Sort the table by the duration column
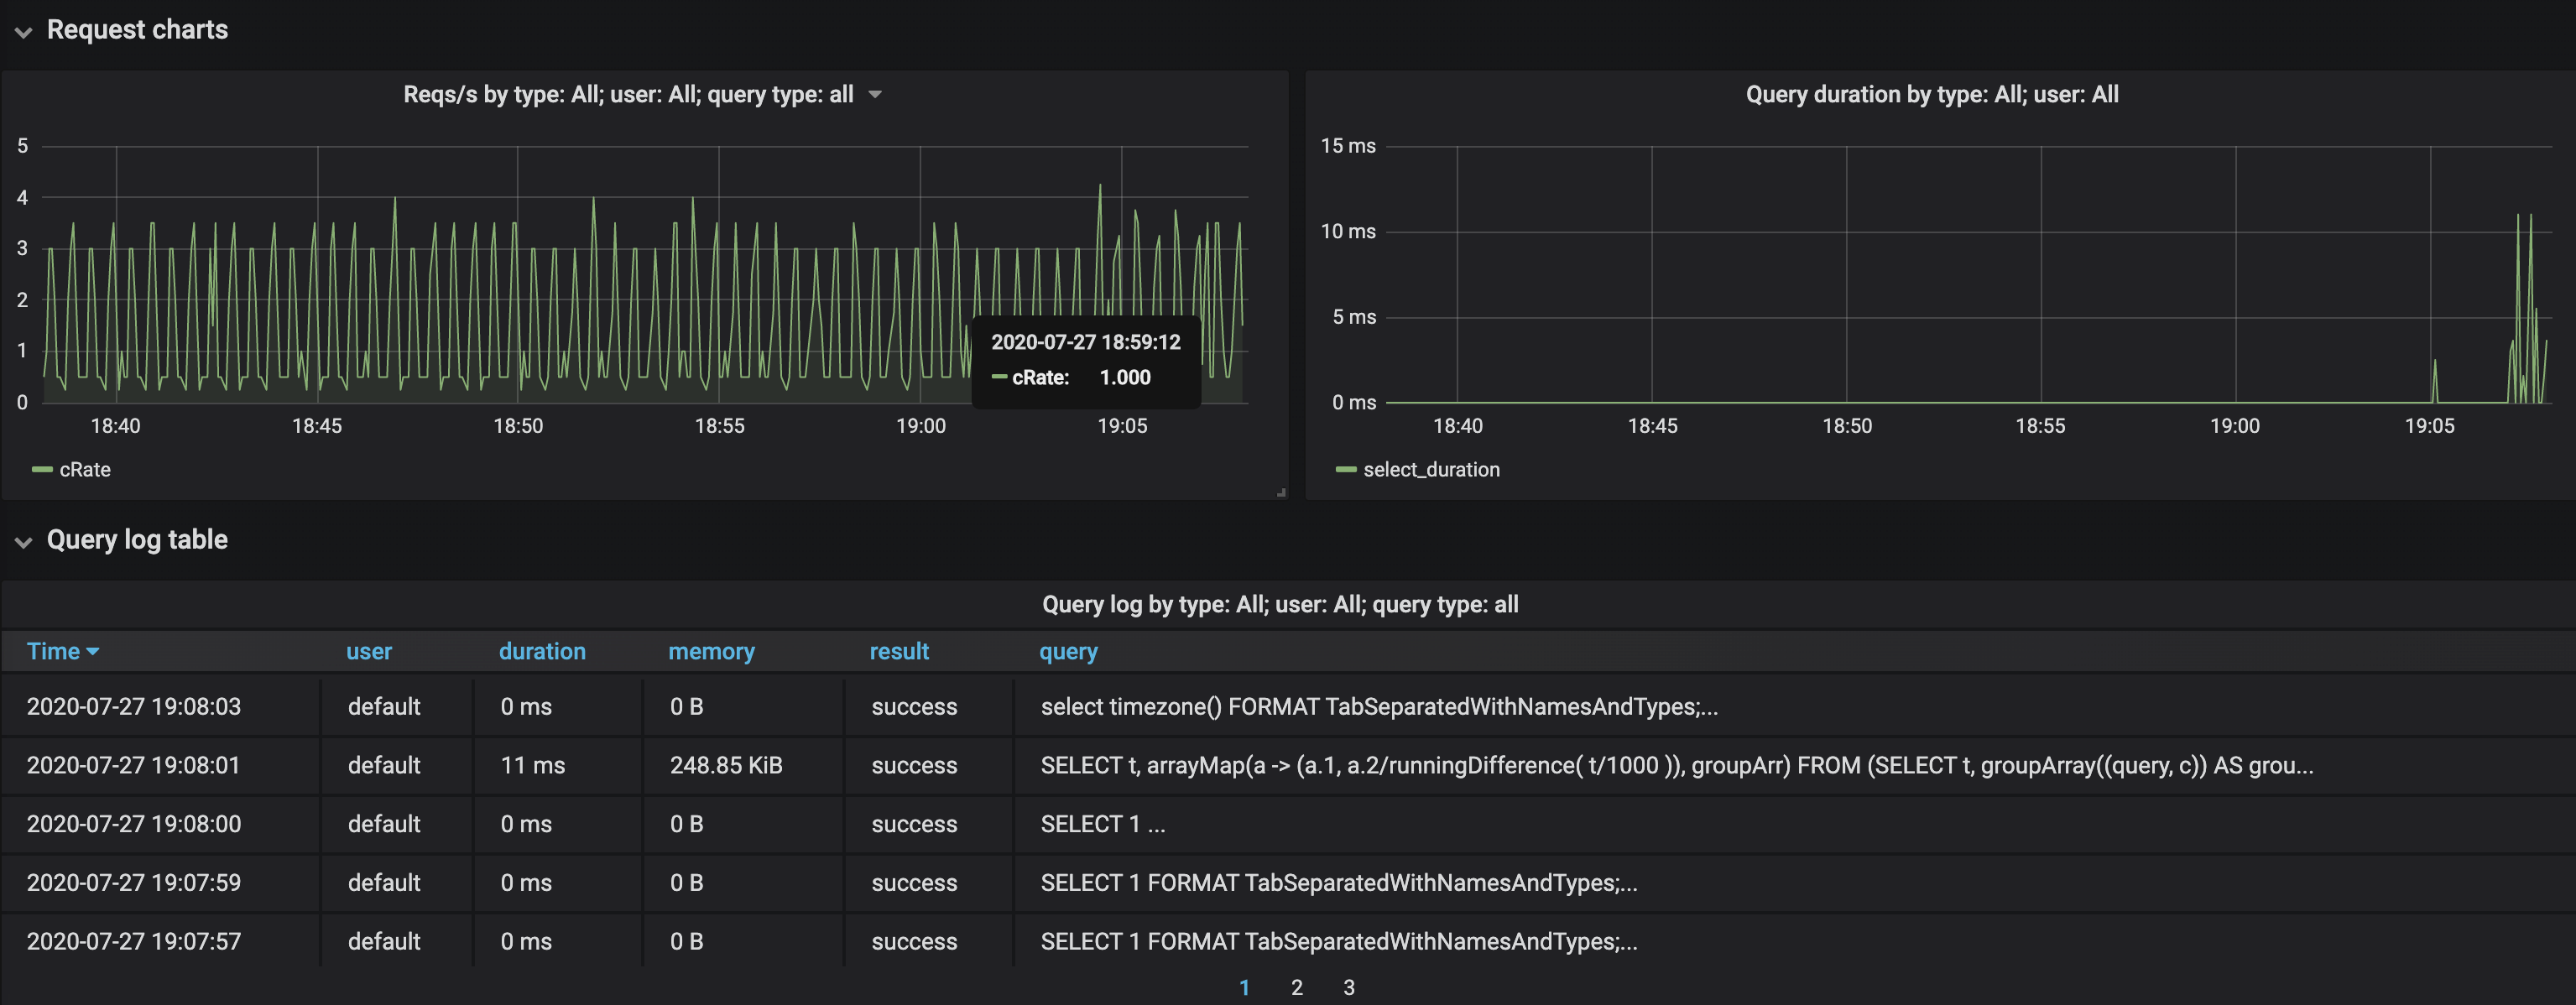This screenshot has width=2576, height=1005. [x=542, y=651]
